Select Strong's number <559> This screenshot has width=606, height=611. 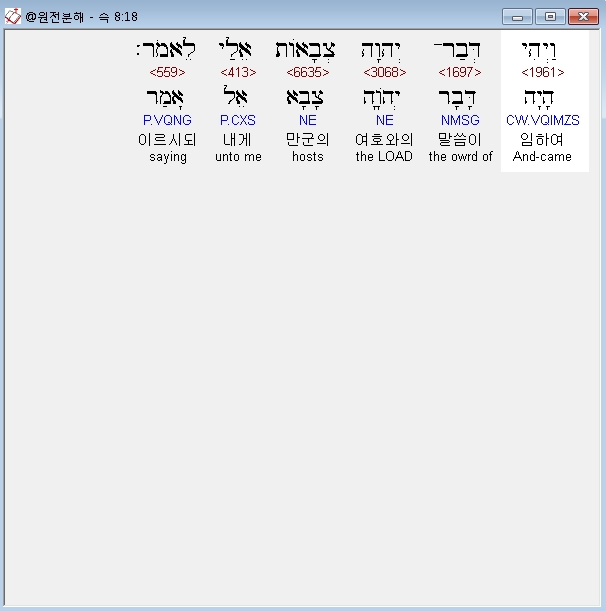click(x=167, y=72)
